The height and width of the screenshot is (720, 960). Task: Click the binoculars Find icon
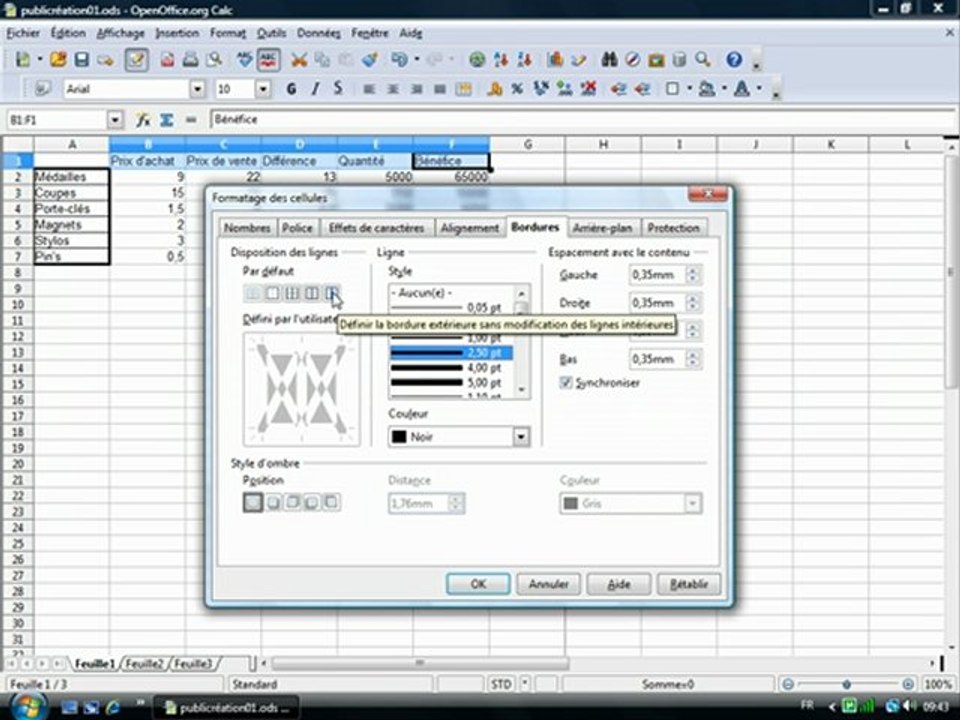tap(611, 60)
